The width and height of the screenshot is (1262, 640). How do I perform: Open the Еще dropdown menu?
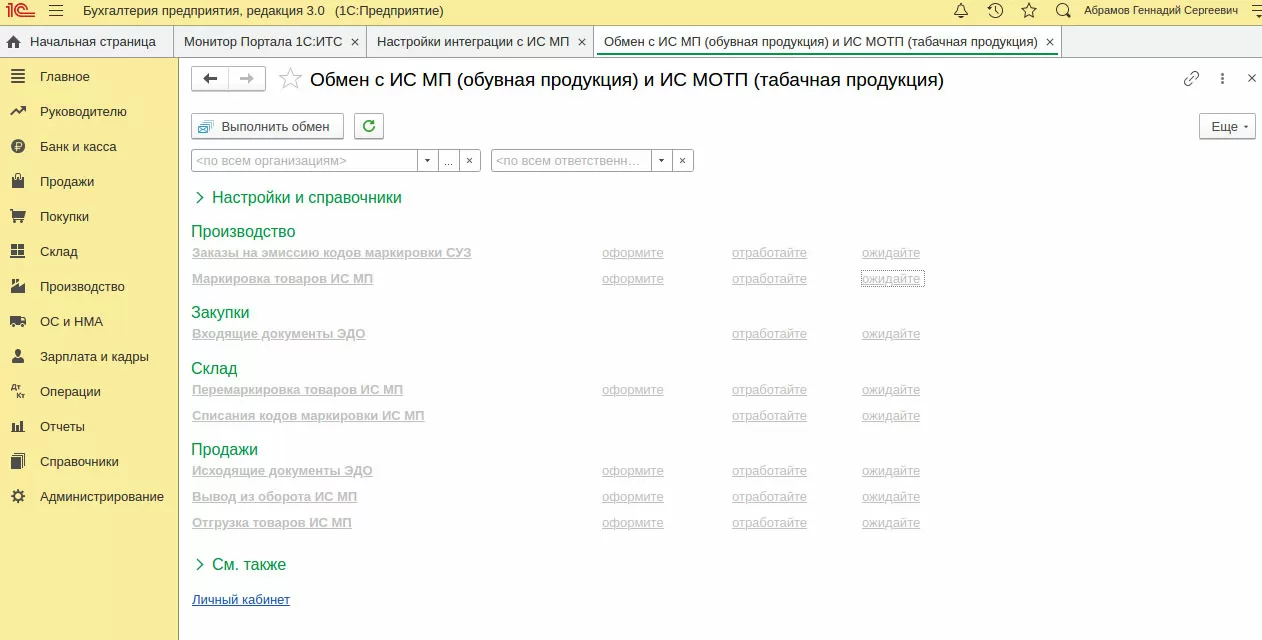[1227, 127]
